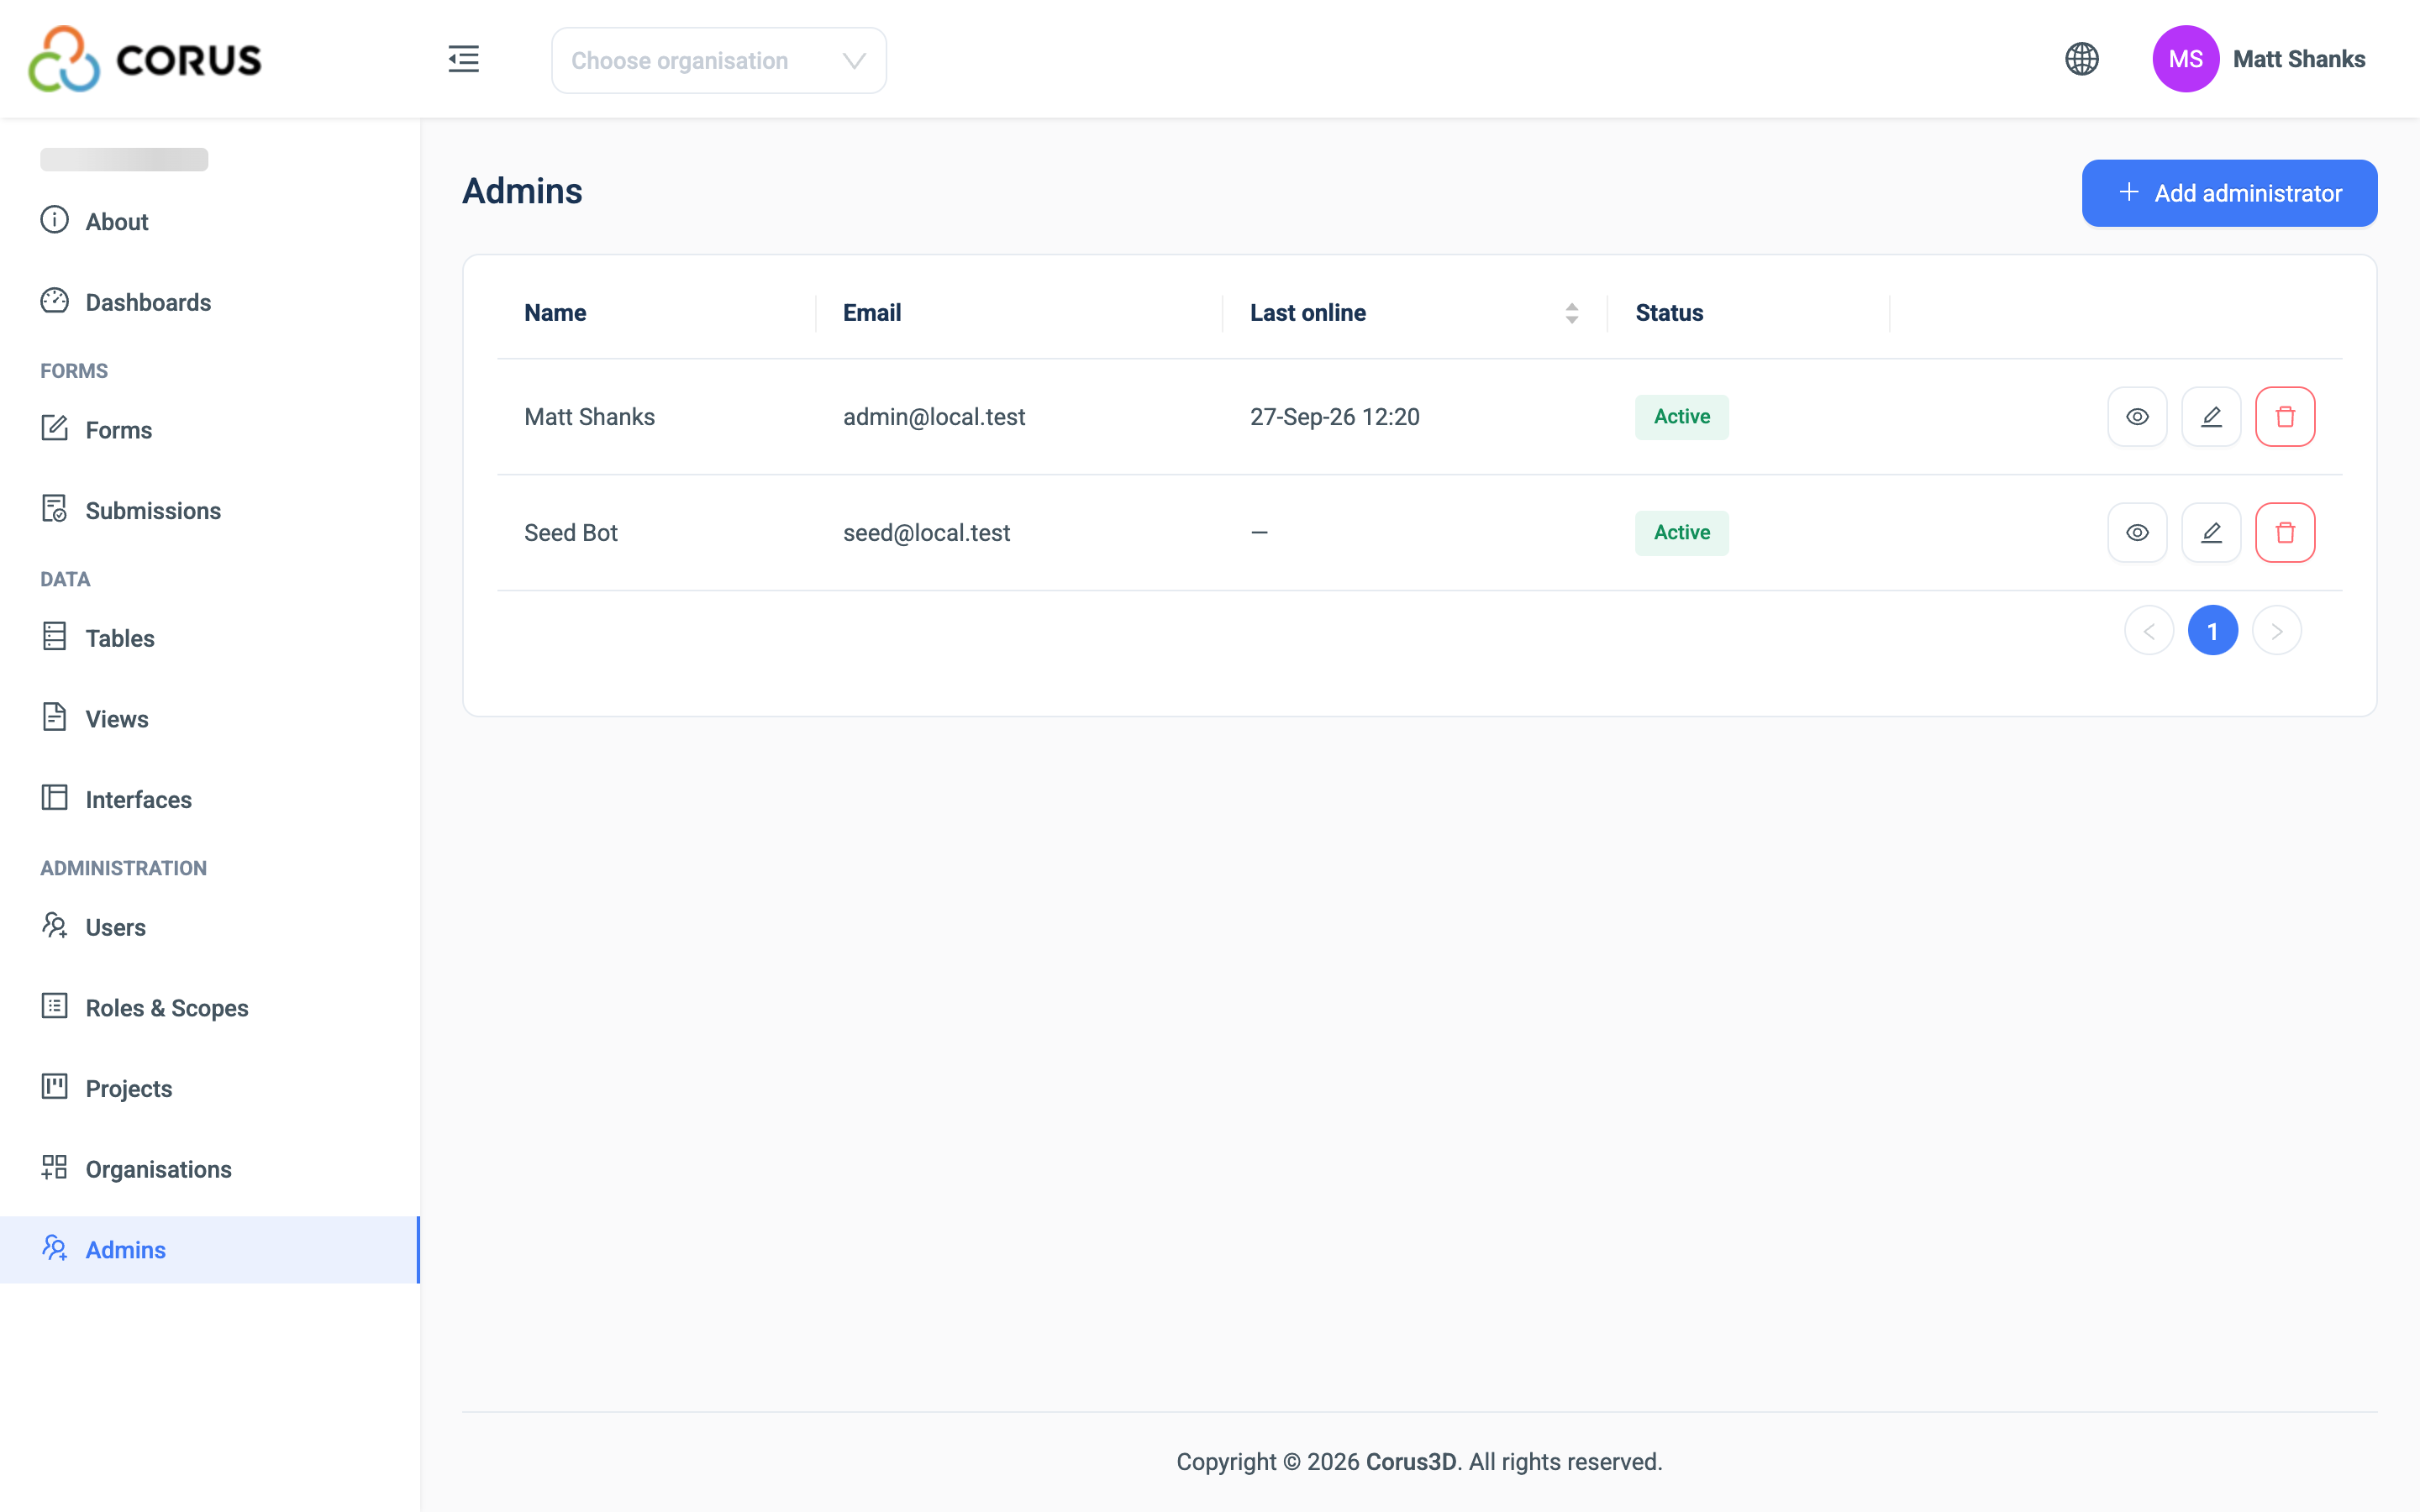Toggle Last online column sort arrows
2420x1512 pixels.
coord(1571,313)
